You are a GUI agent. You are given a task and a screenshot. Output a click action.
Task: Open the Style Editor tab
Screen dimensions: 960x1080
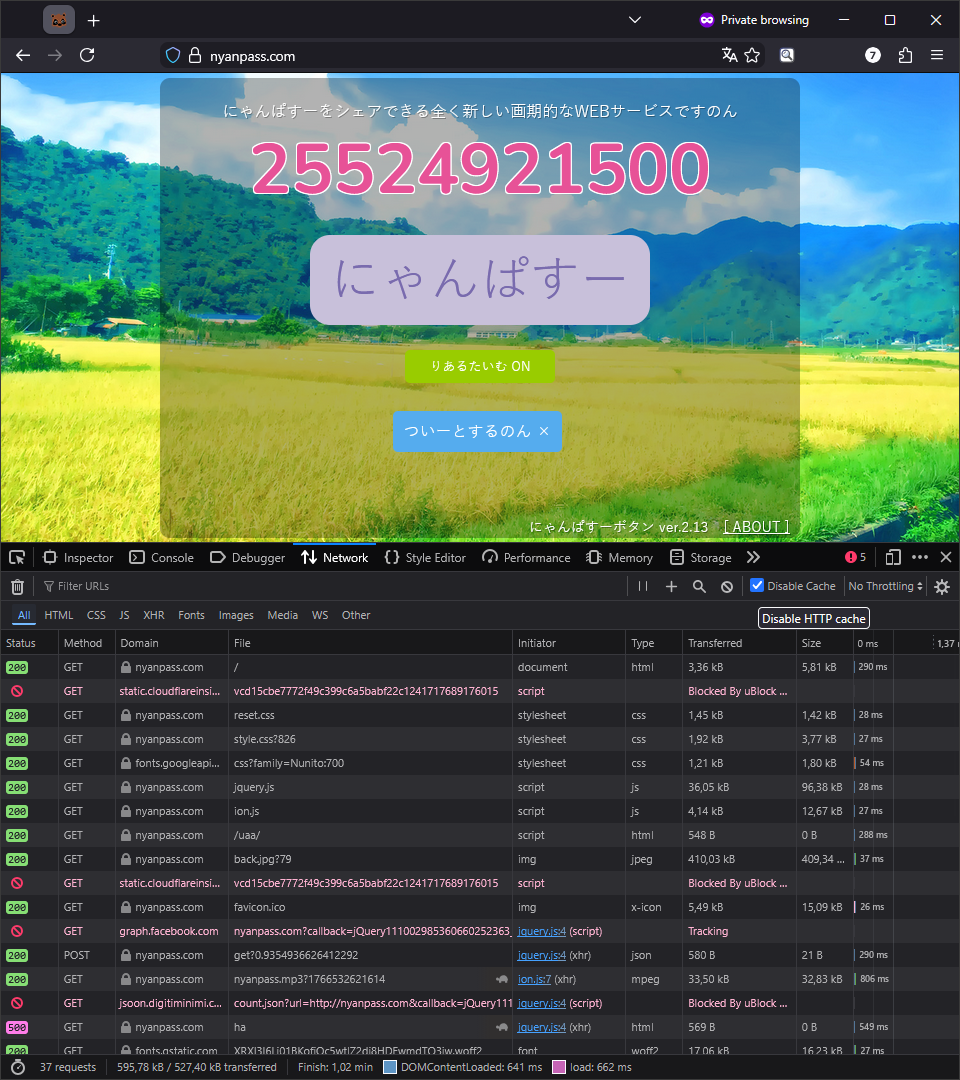coord(425,557)
